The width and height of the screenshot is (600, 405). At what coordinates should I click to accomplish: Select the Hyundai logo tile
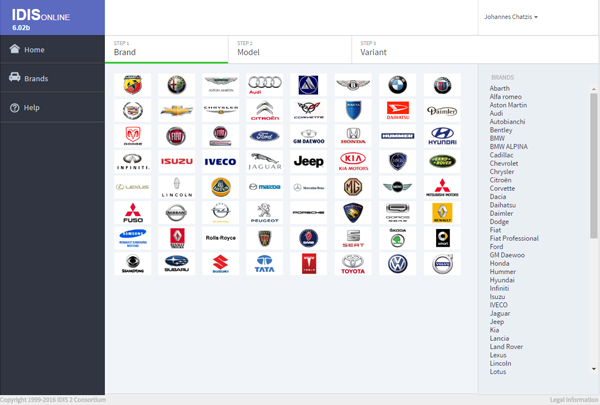[442, 136]
